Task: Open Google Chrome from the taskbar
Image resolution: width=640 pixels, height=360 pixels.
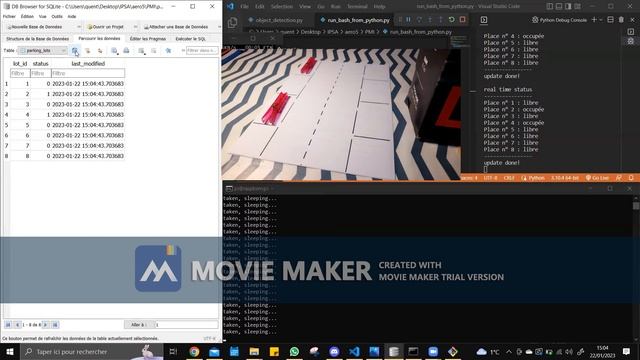Action: click(194, 351)
